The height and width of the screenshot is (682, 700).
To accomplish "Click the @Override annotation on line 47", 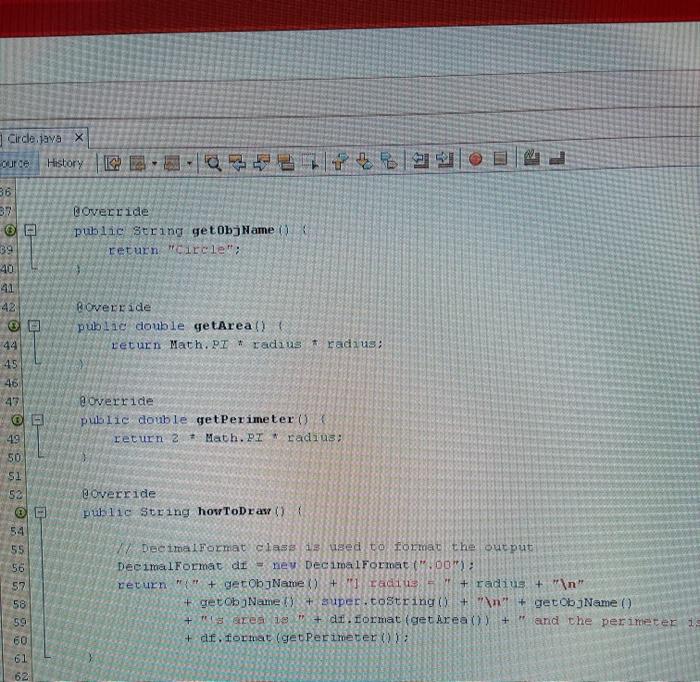I will tap(116, 401).
